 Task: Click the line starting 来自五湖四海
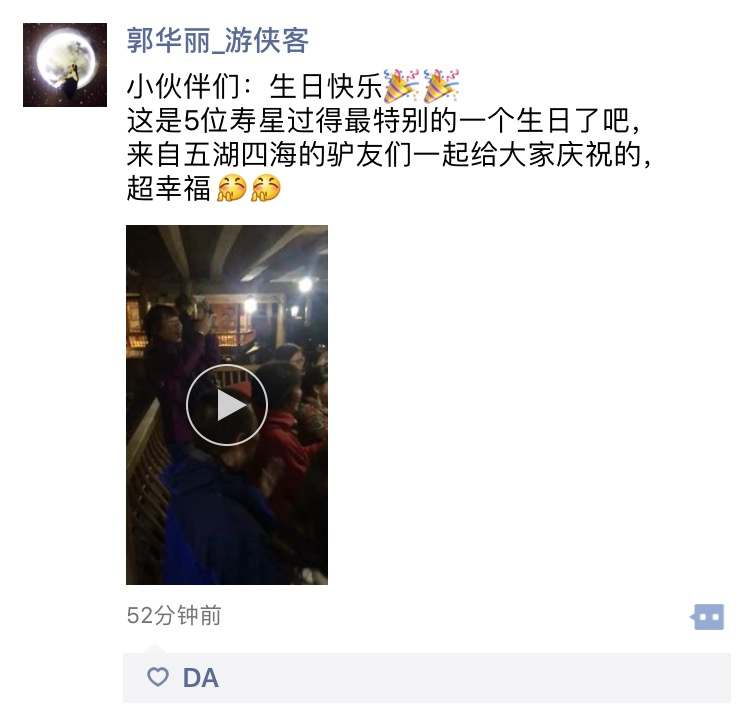(389, 154)
